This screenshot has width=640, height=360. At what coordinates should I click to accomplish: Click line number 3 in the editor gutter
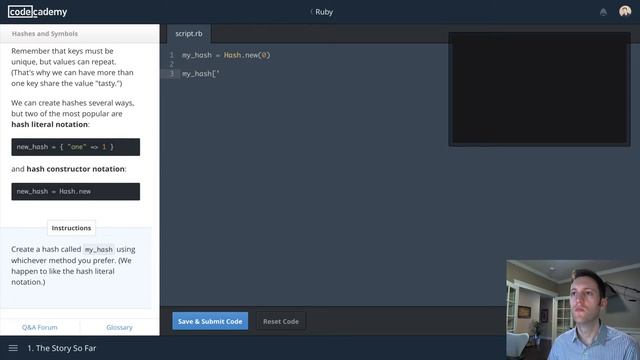tap(171, 74)
